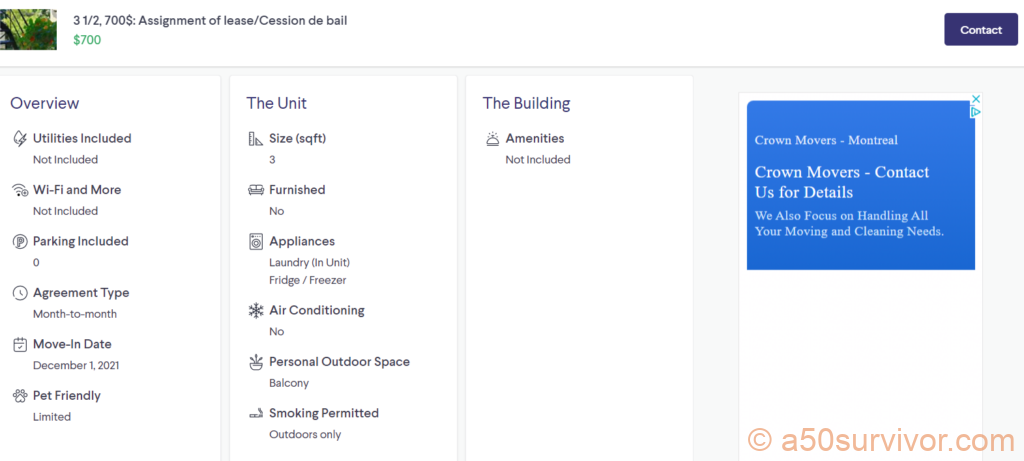The height and width of the screenshot is (461, 1024).
Task: Click the Agreement Type clock icon
Action: pyautogui.click(x=20, y=293)
